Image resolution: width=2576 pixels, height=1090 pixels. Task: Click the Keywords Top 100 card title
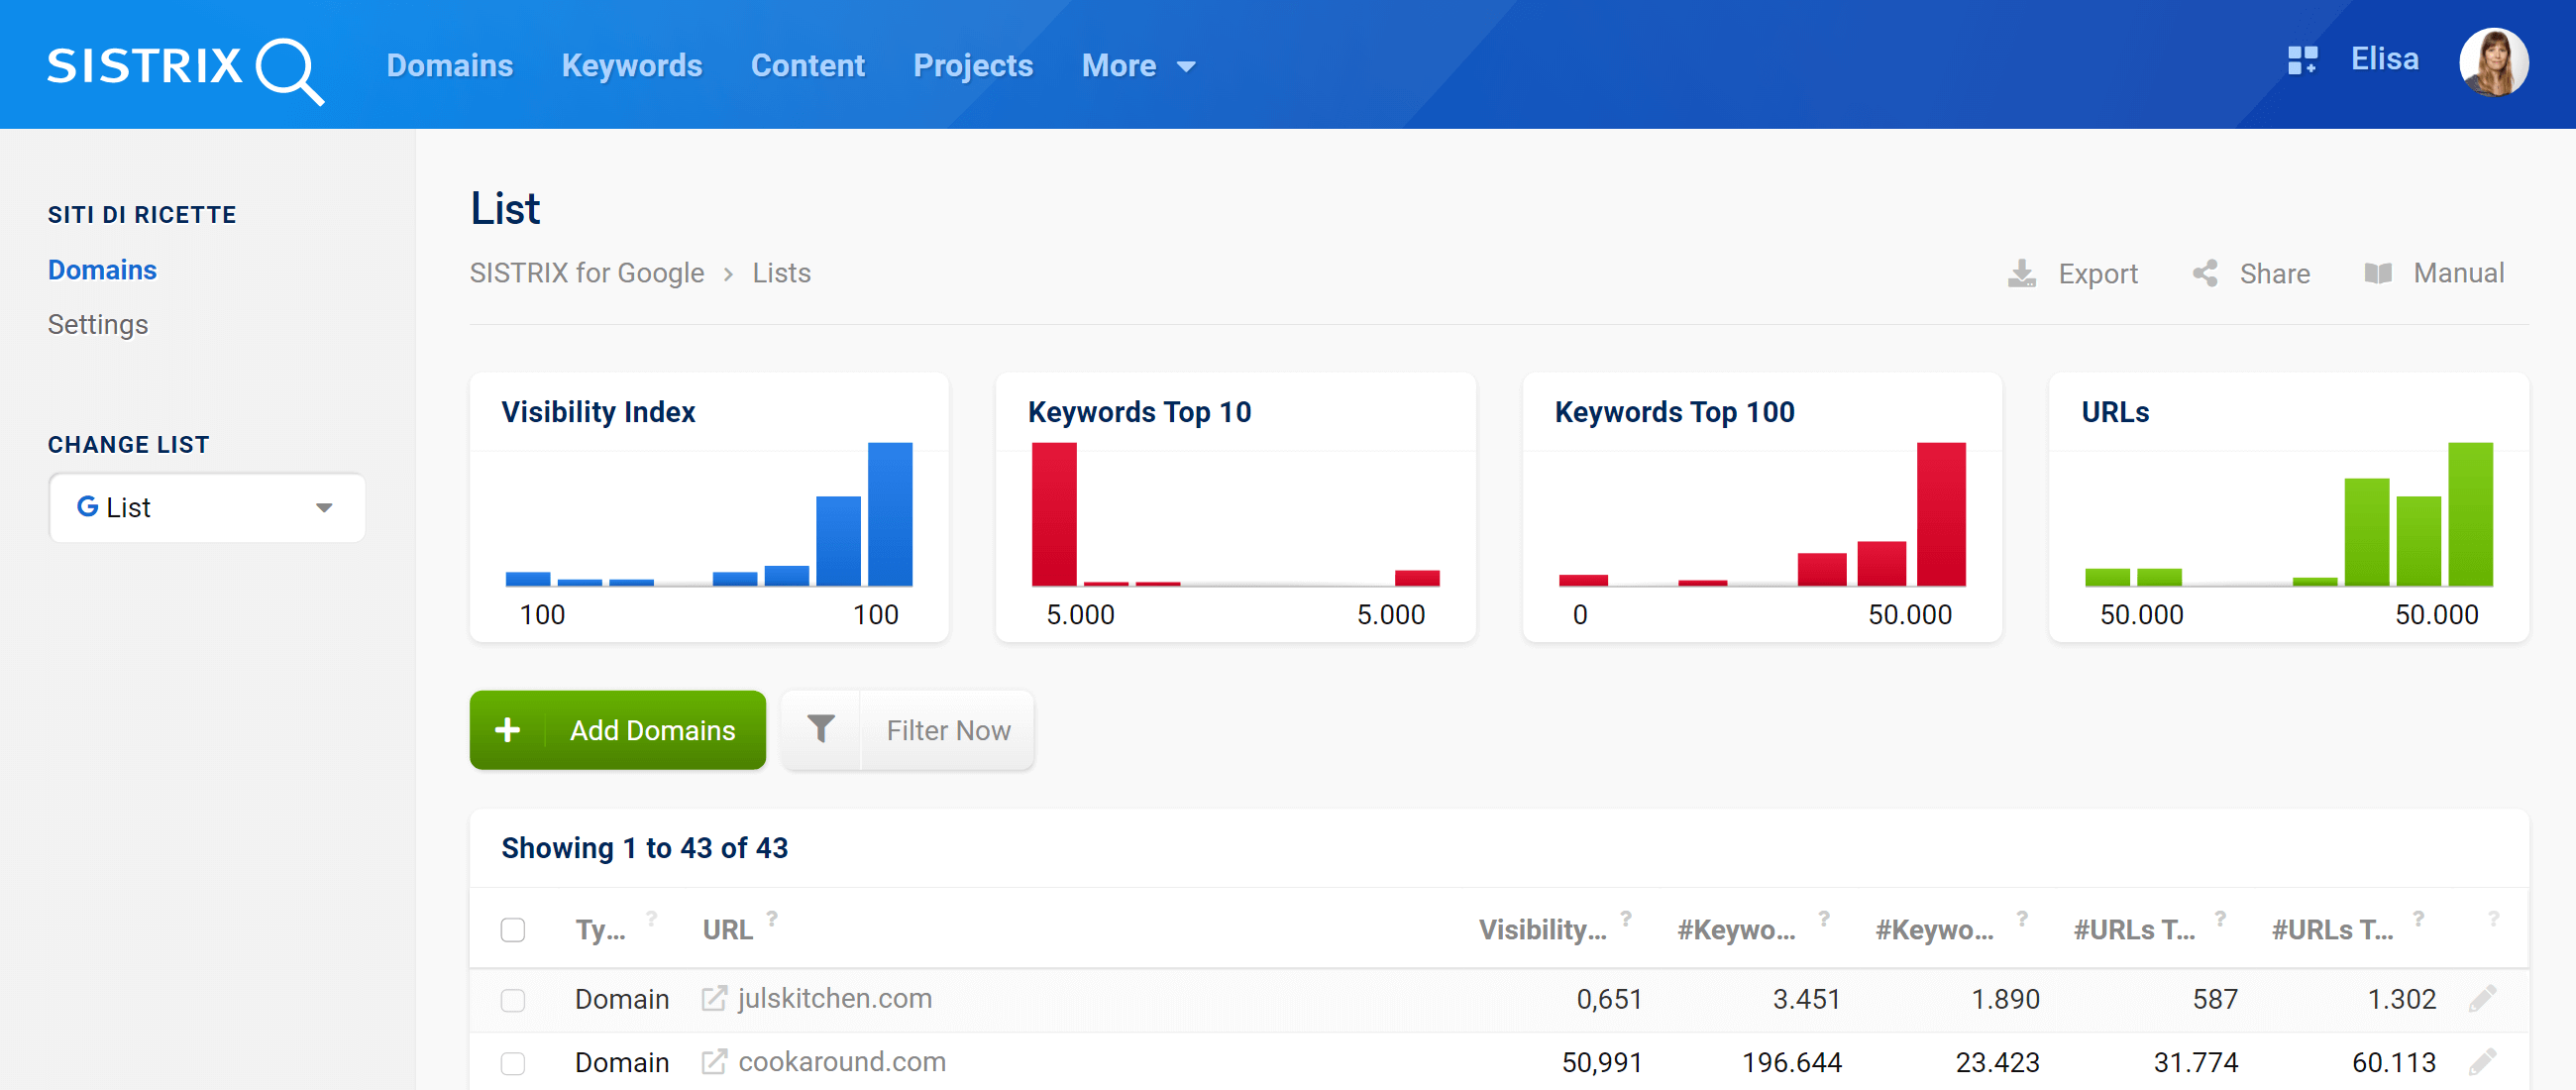click(x=1674, y=412)
